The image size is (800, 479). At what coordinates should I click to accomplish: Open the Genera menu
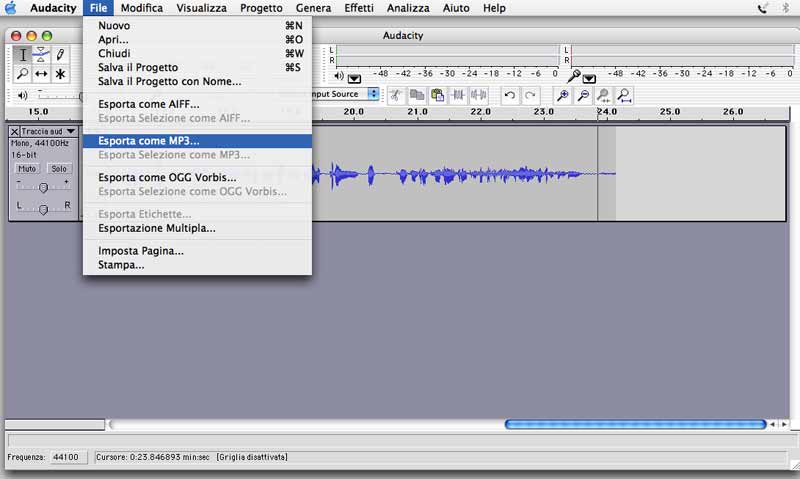(313, 8)
